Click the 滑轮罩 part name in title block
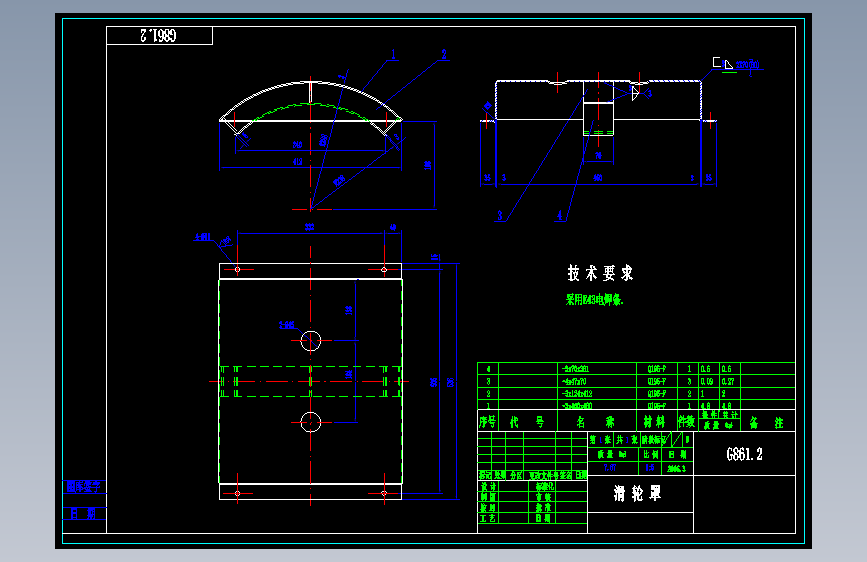This screenshot has width=867, height=562. click(638, 493)
